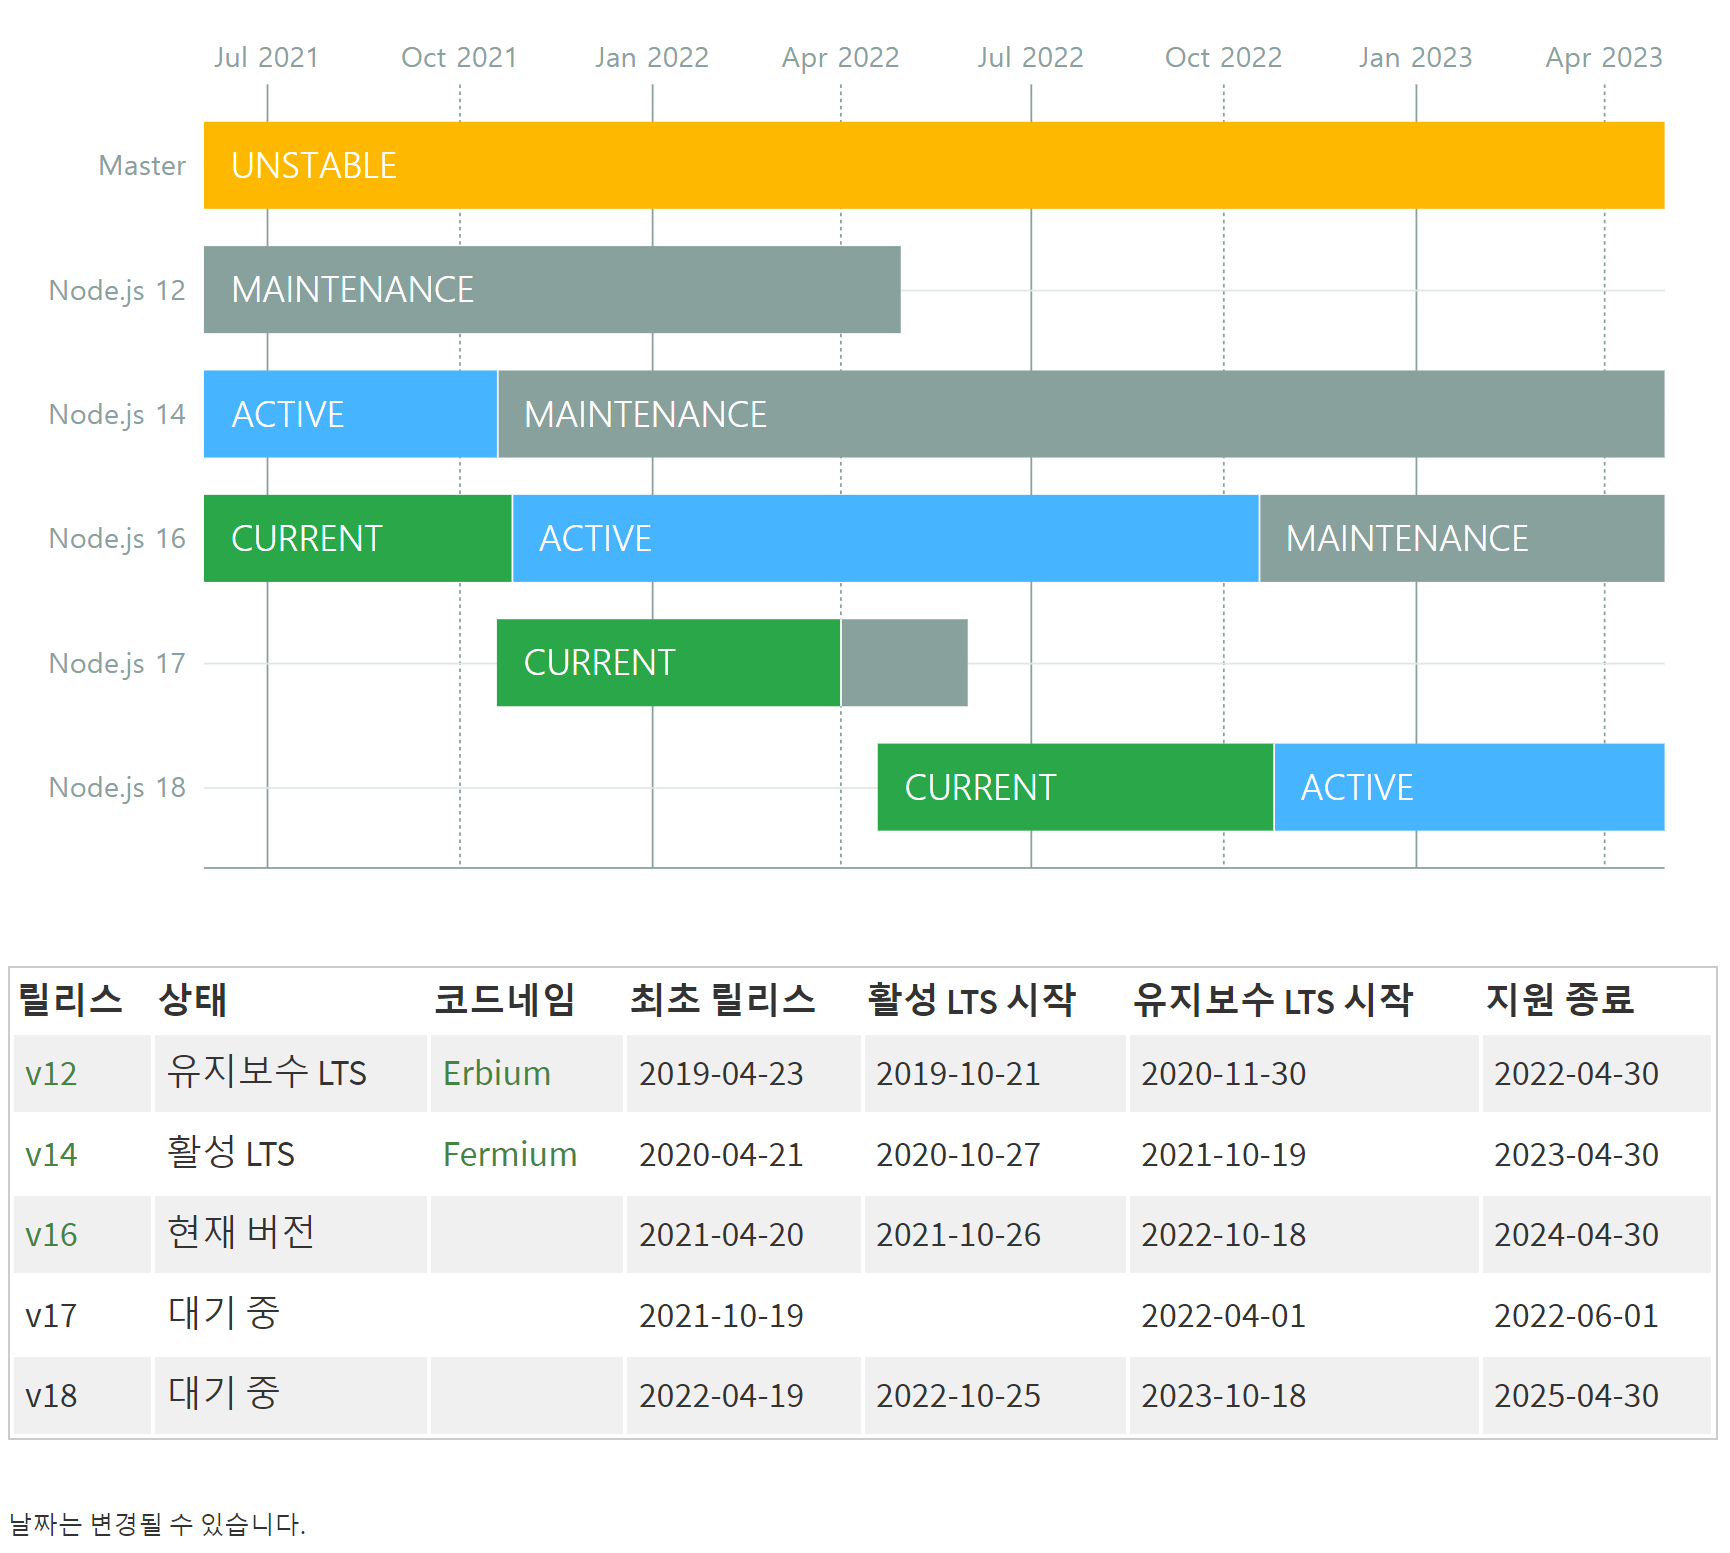Click the date 2020-10-27

coord(958,1155)
